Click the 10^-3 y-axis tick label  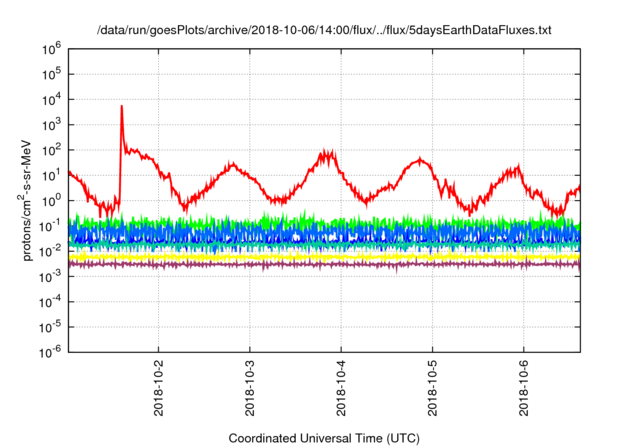[50, 276]
